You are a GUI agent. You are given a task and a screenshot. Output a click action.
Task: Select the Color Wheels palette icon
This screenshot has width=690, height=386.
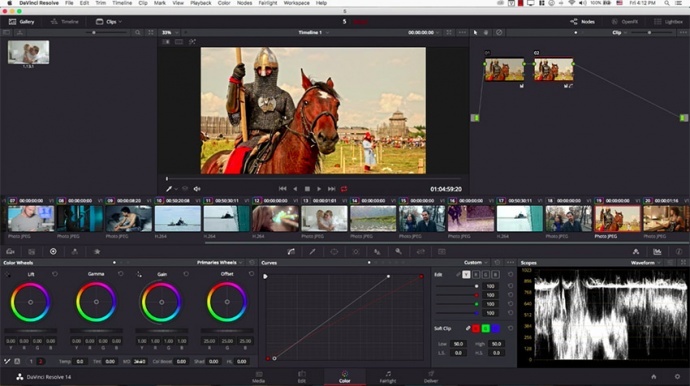[x=53, y=251]
